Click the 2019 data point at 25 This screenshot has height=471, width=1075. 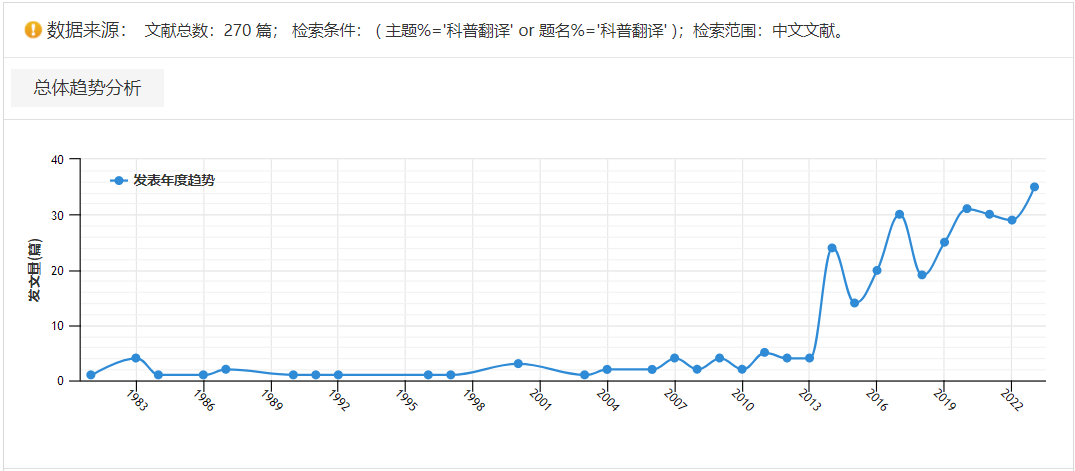(944, 242)
